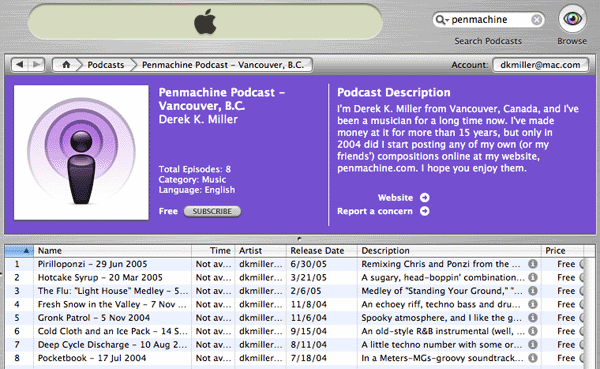Click the 7/18/04 release date cell
This screenshot has height=369, width=600.
pos(308,358)
